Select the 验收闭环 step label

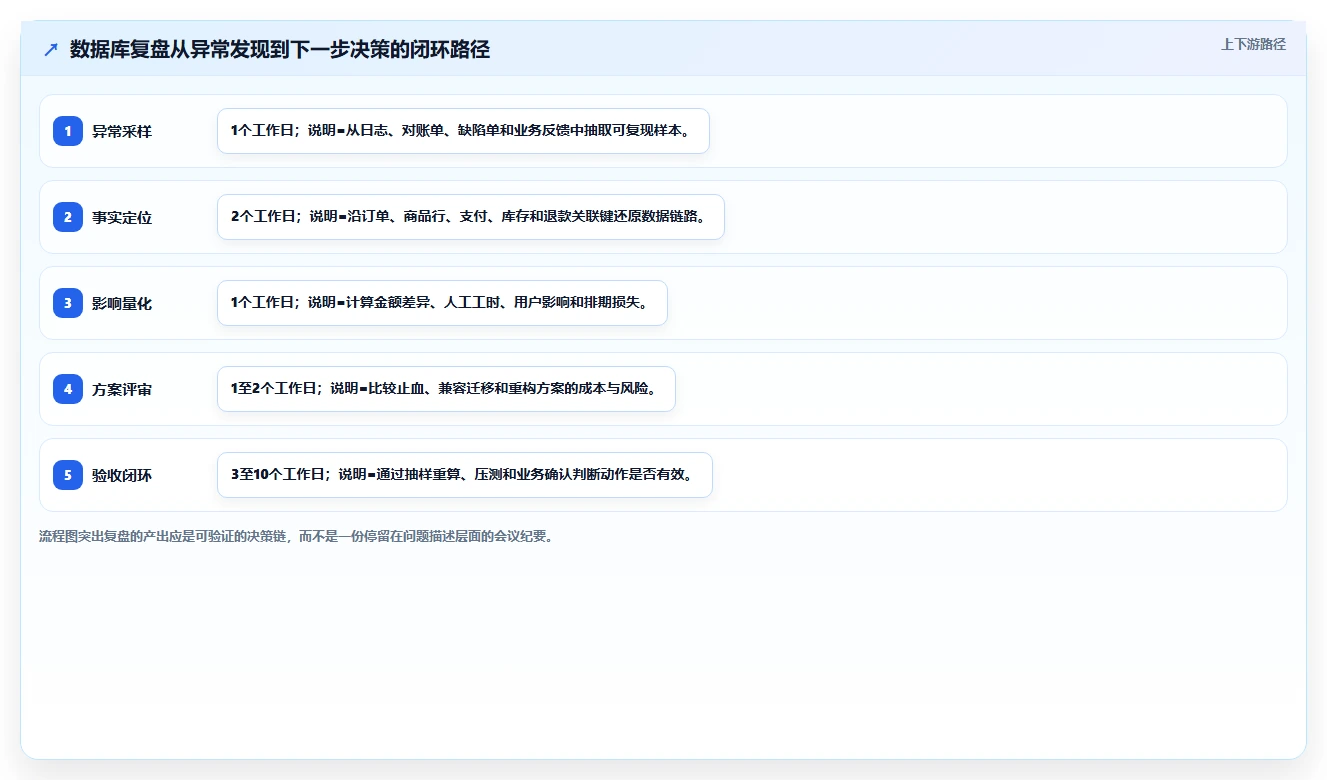pos(122,475)
